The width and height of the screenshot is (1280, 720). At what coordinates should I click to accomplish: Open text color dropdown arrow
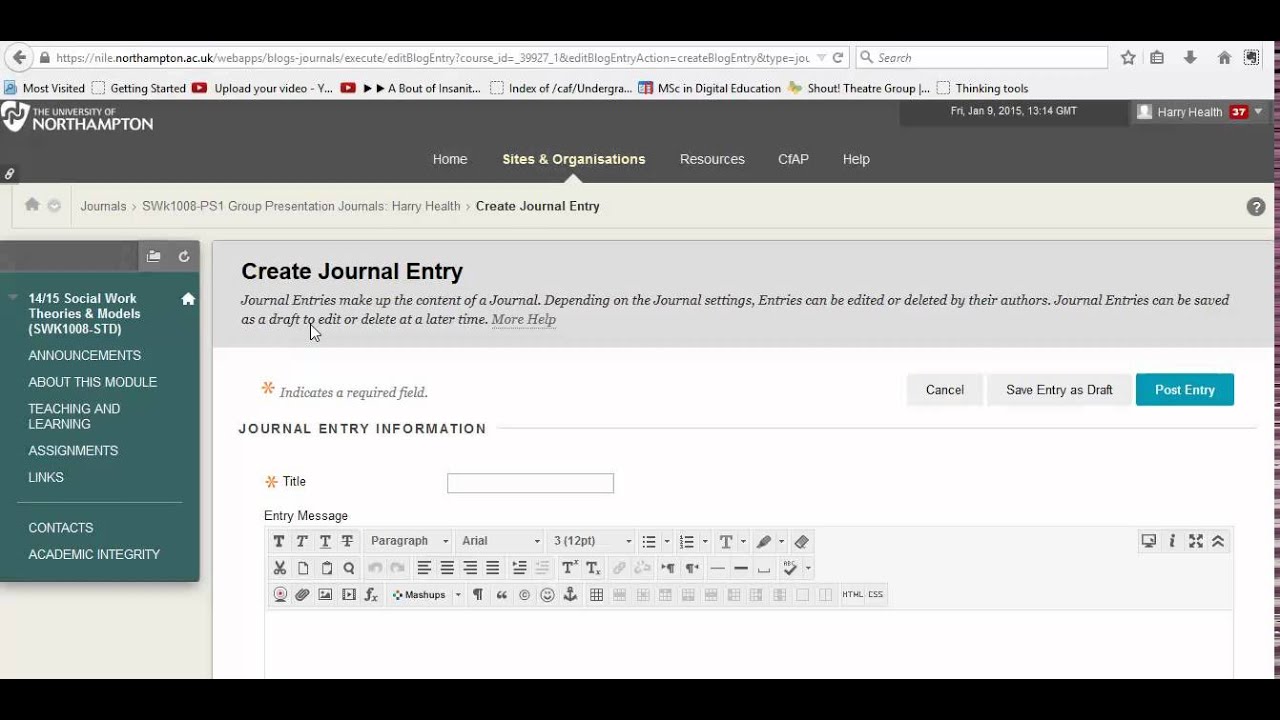[743, 541]
